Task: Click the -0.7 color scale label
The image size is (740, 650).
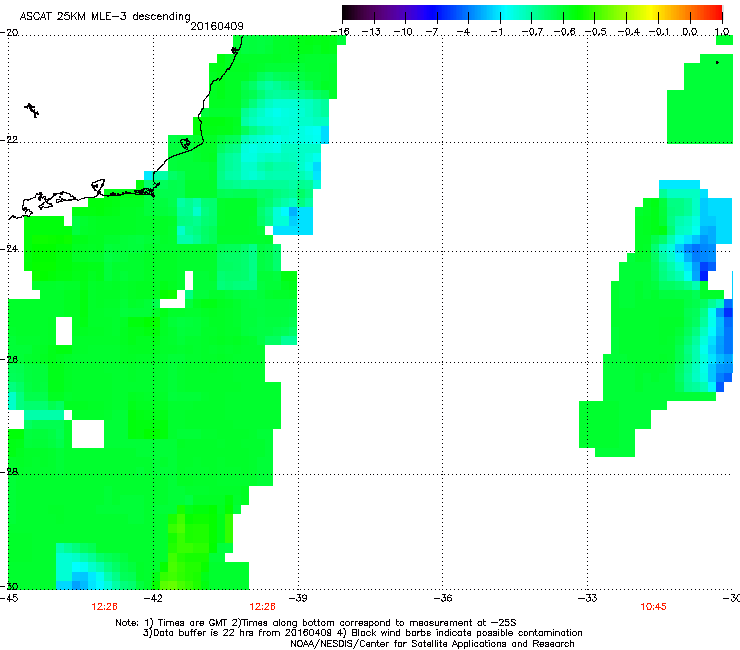Action: 532,32
